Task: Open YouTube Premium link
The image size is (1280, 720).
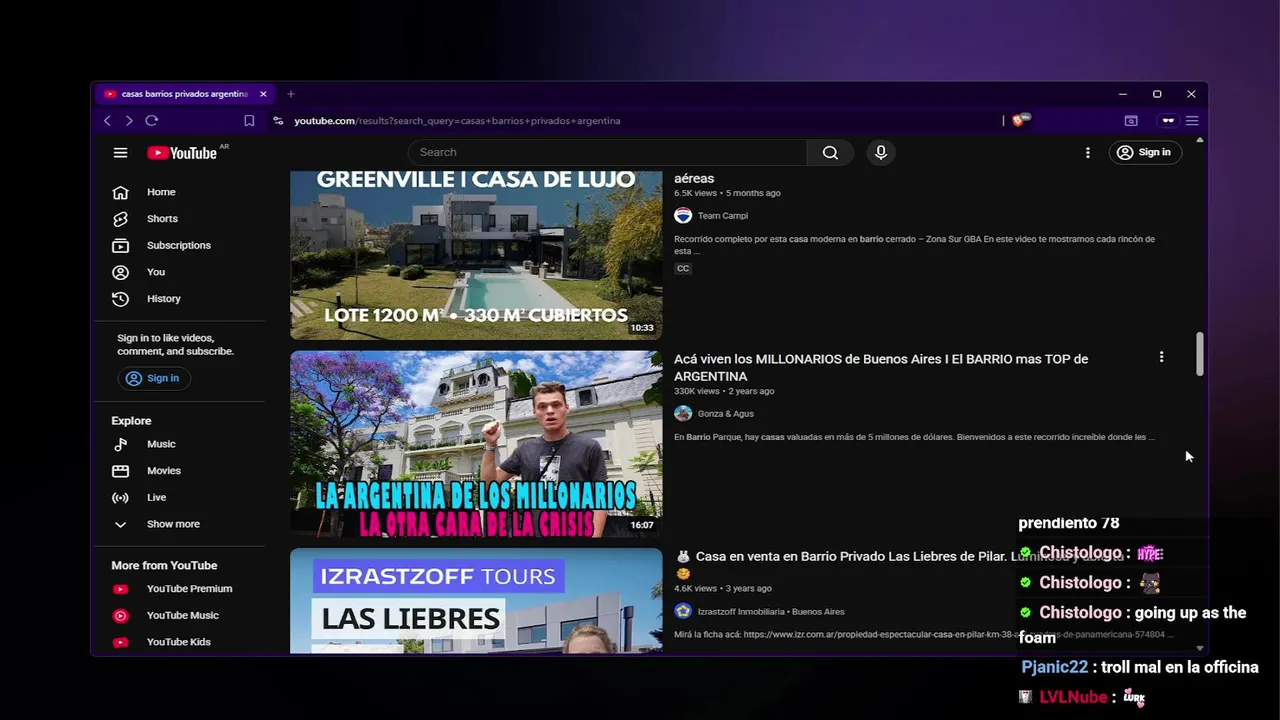Action: [180, 589]
